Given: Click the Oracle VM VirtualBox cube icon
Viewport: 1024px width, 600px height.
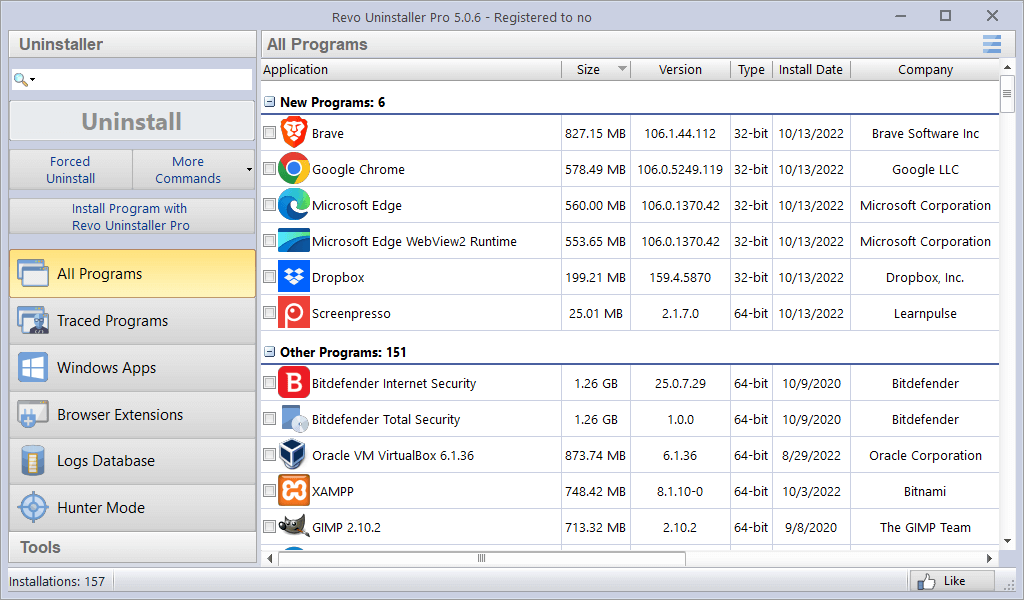Looking at the screenshot, I should (x=293, y=454).
